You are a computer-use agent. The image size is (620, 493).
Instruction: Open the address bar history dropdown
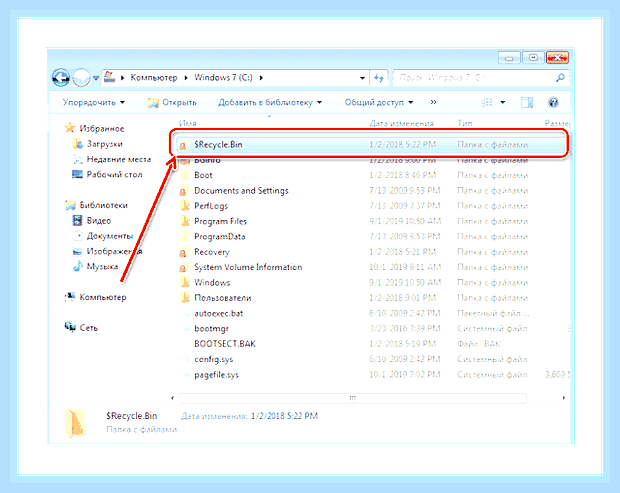pos(362,78)
